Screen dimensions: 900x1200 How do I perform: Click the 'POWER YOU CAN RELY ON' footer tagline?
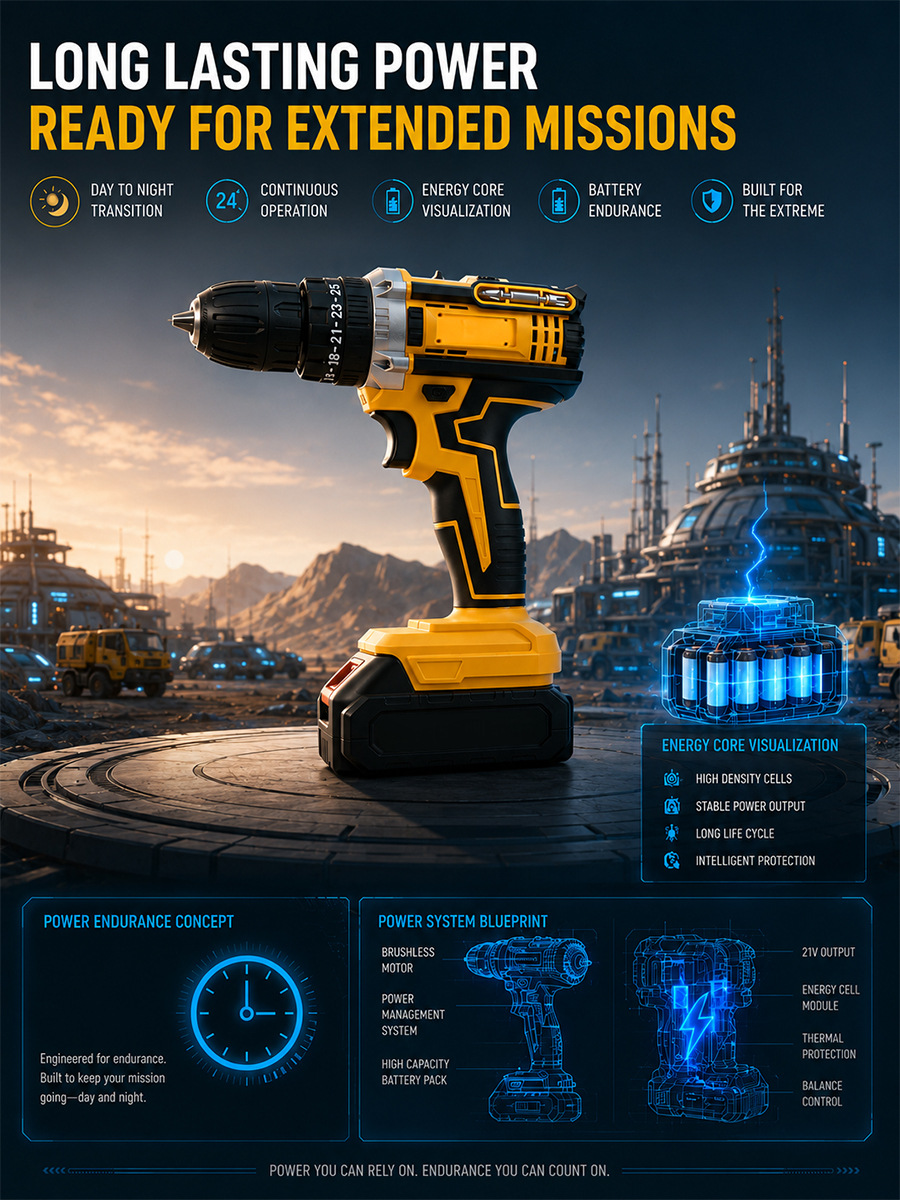[x=440, y=1170]
